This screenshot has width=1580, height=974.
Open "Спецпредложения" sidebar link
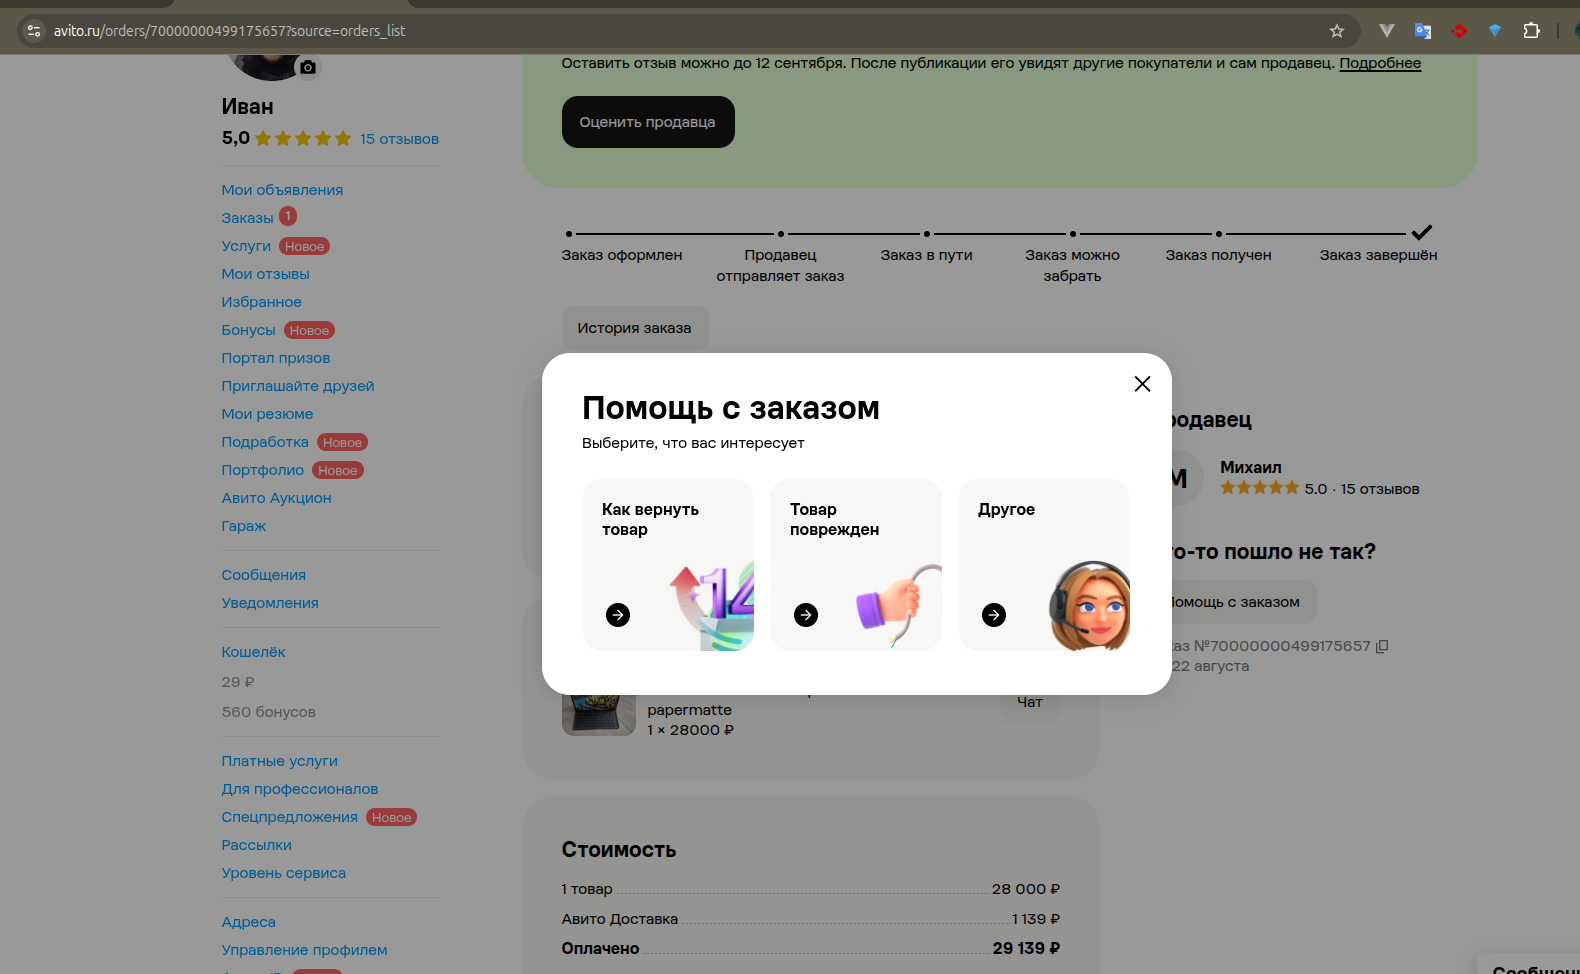(289, 817)
